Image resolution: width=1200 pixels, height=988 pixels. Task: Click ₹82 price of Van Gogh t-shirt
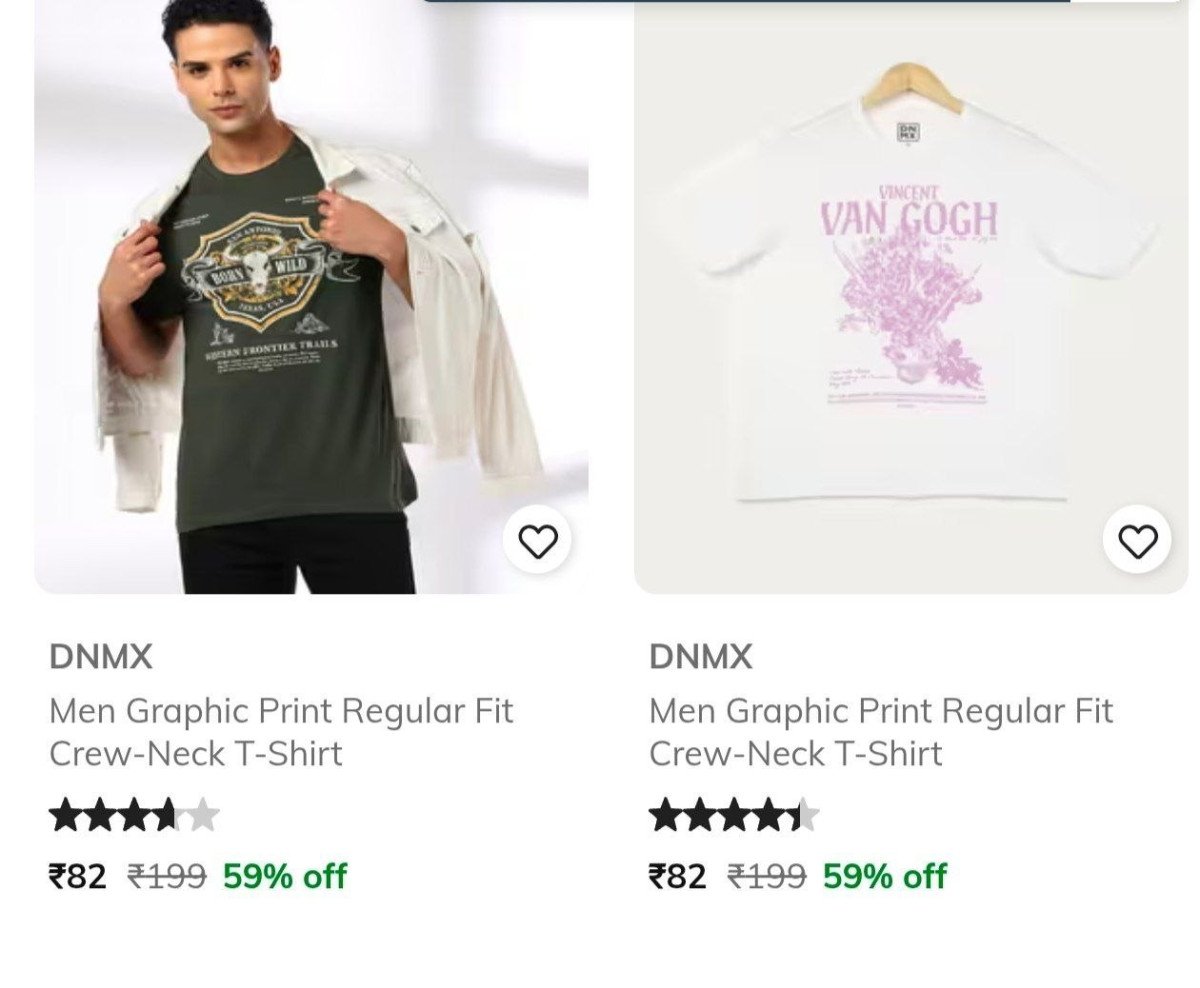pos(677,876)
